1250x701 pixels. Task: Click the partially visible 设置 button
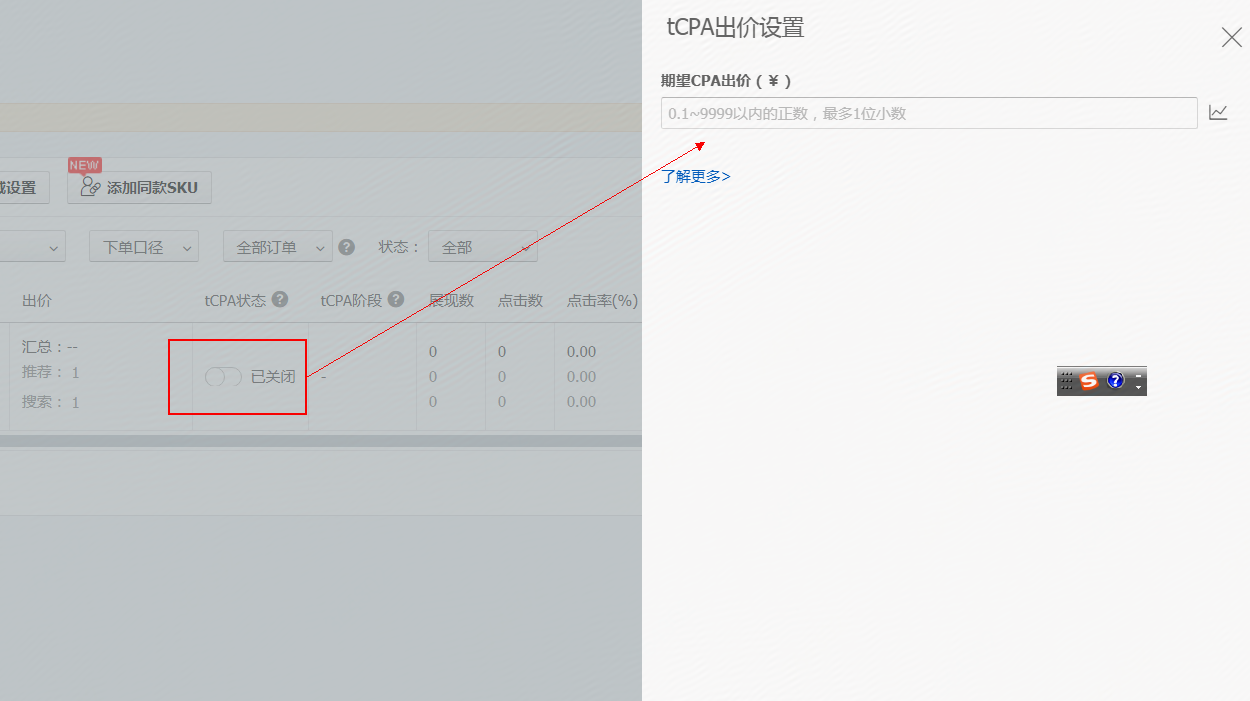click(24, 187)
